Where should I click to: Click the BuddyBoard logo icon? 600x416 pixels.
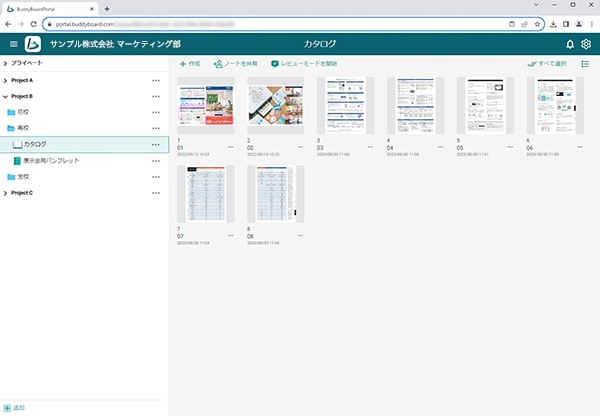[x=34, y=44]
